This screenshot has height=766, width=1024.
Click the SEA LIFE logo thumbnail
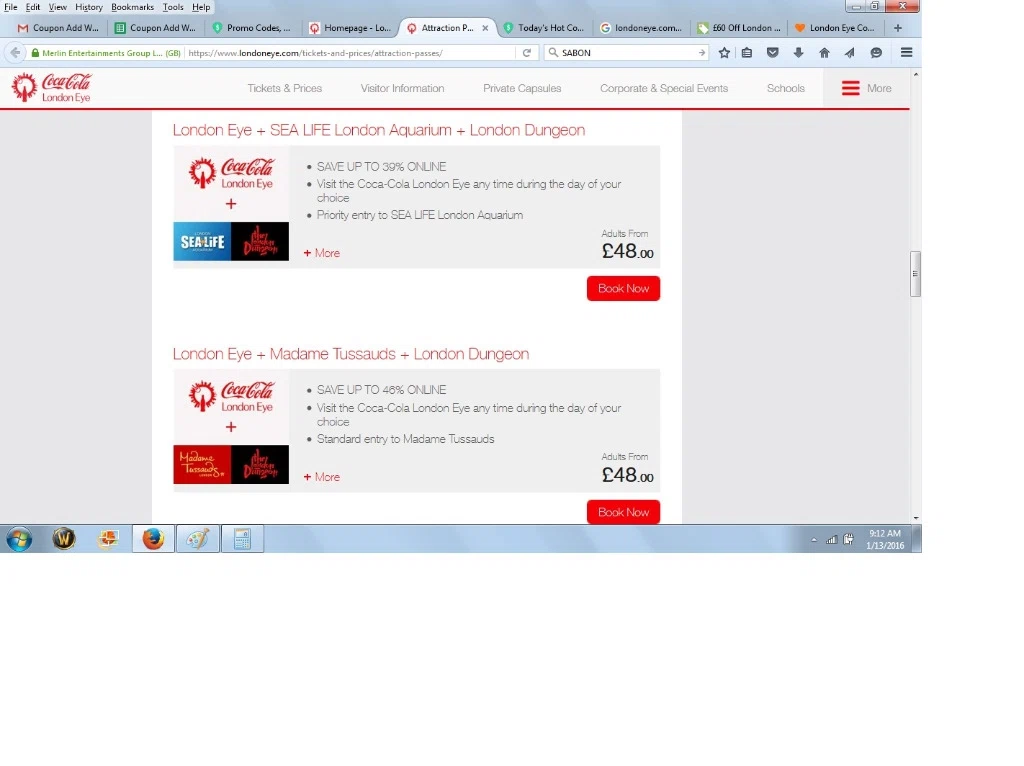[202, 242]
